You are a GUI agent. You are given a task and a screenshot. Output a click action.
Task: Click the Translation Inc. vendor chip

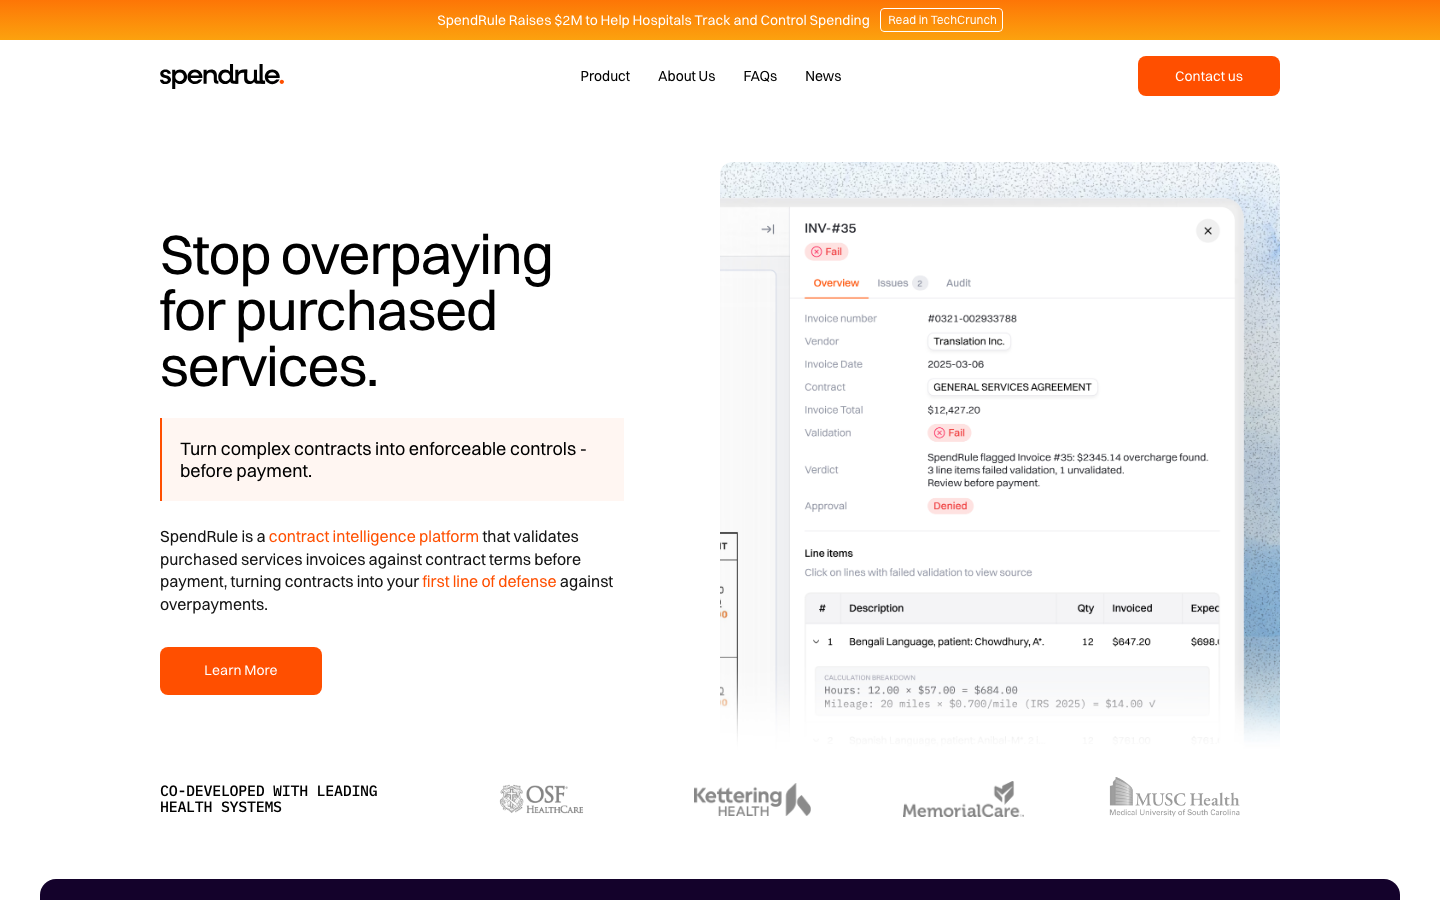[968, 342]
